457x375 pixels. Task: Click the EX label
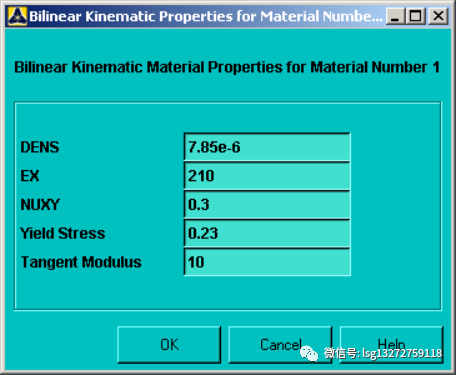(30, 176)
